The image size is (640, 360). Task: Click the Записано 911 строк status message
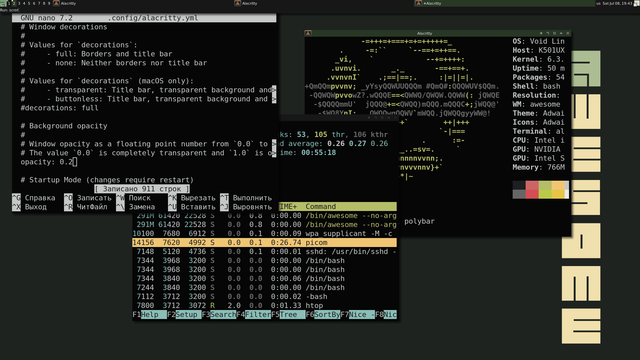[x=142, y=189]
